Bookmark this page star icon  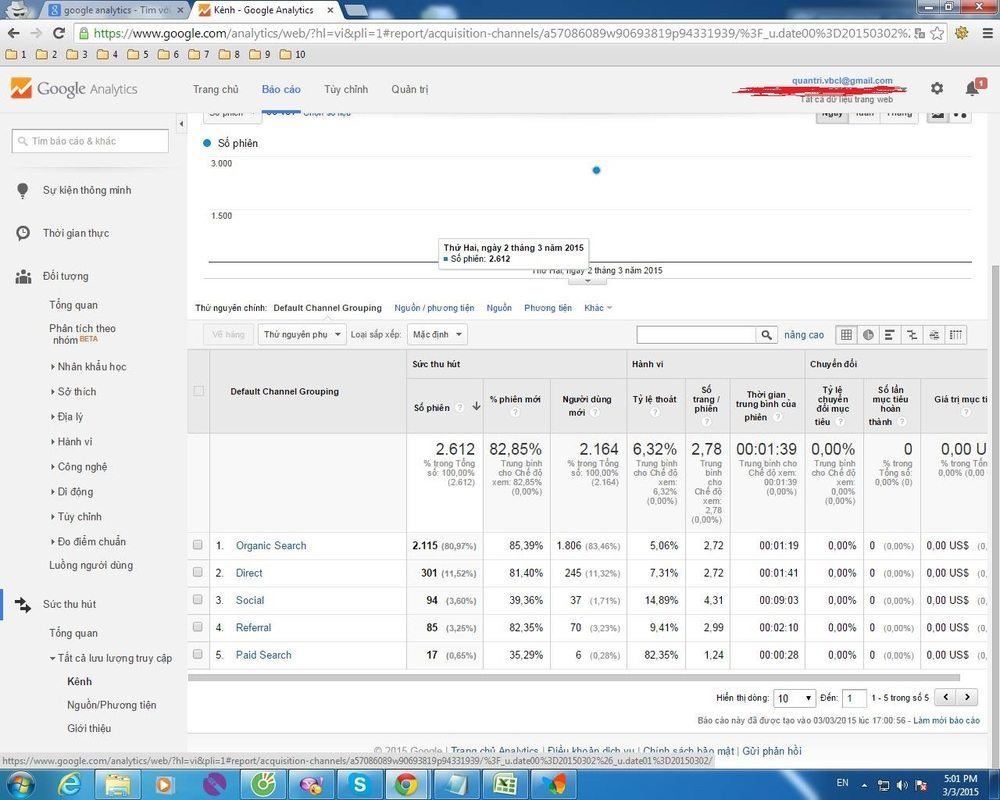click(937, 33)
